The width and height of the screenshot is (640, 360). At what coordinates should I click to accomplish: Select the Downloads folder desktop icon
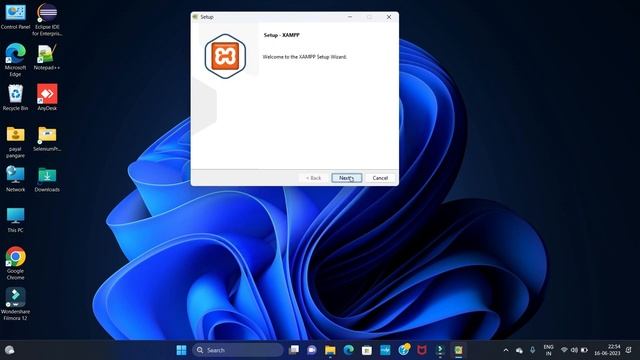tap(47, 179)
